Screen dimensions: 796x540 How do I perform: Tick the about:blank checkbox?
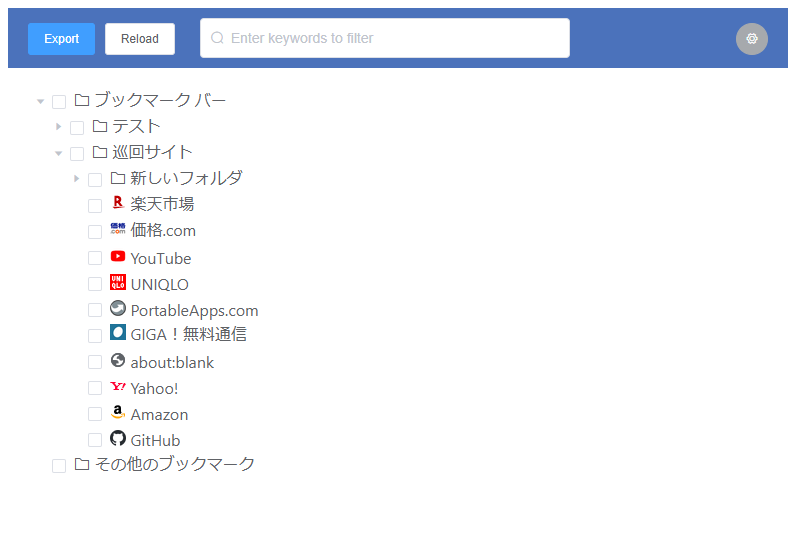pyautogui.click(x=95, y=362)
